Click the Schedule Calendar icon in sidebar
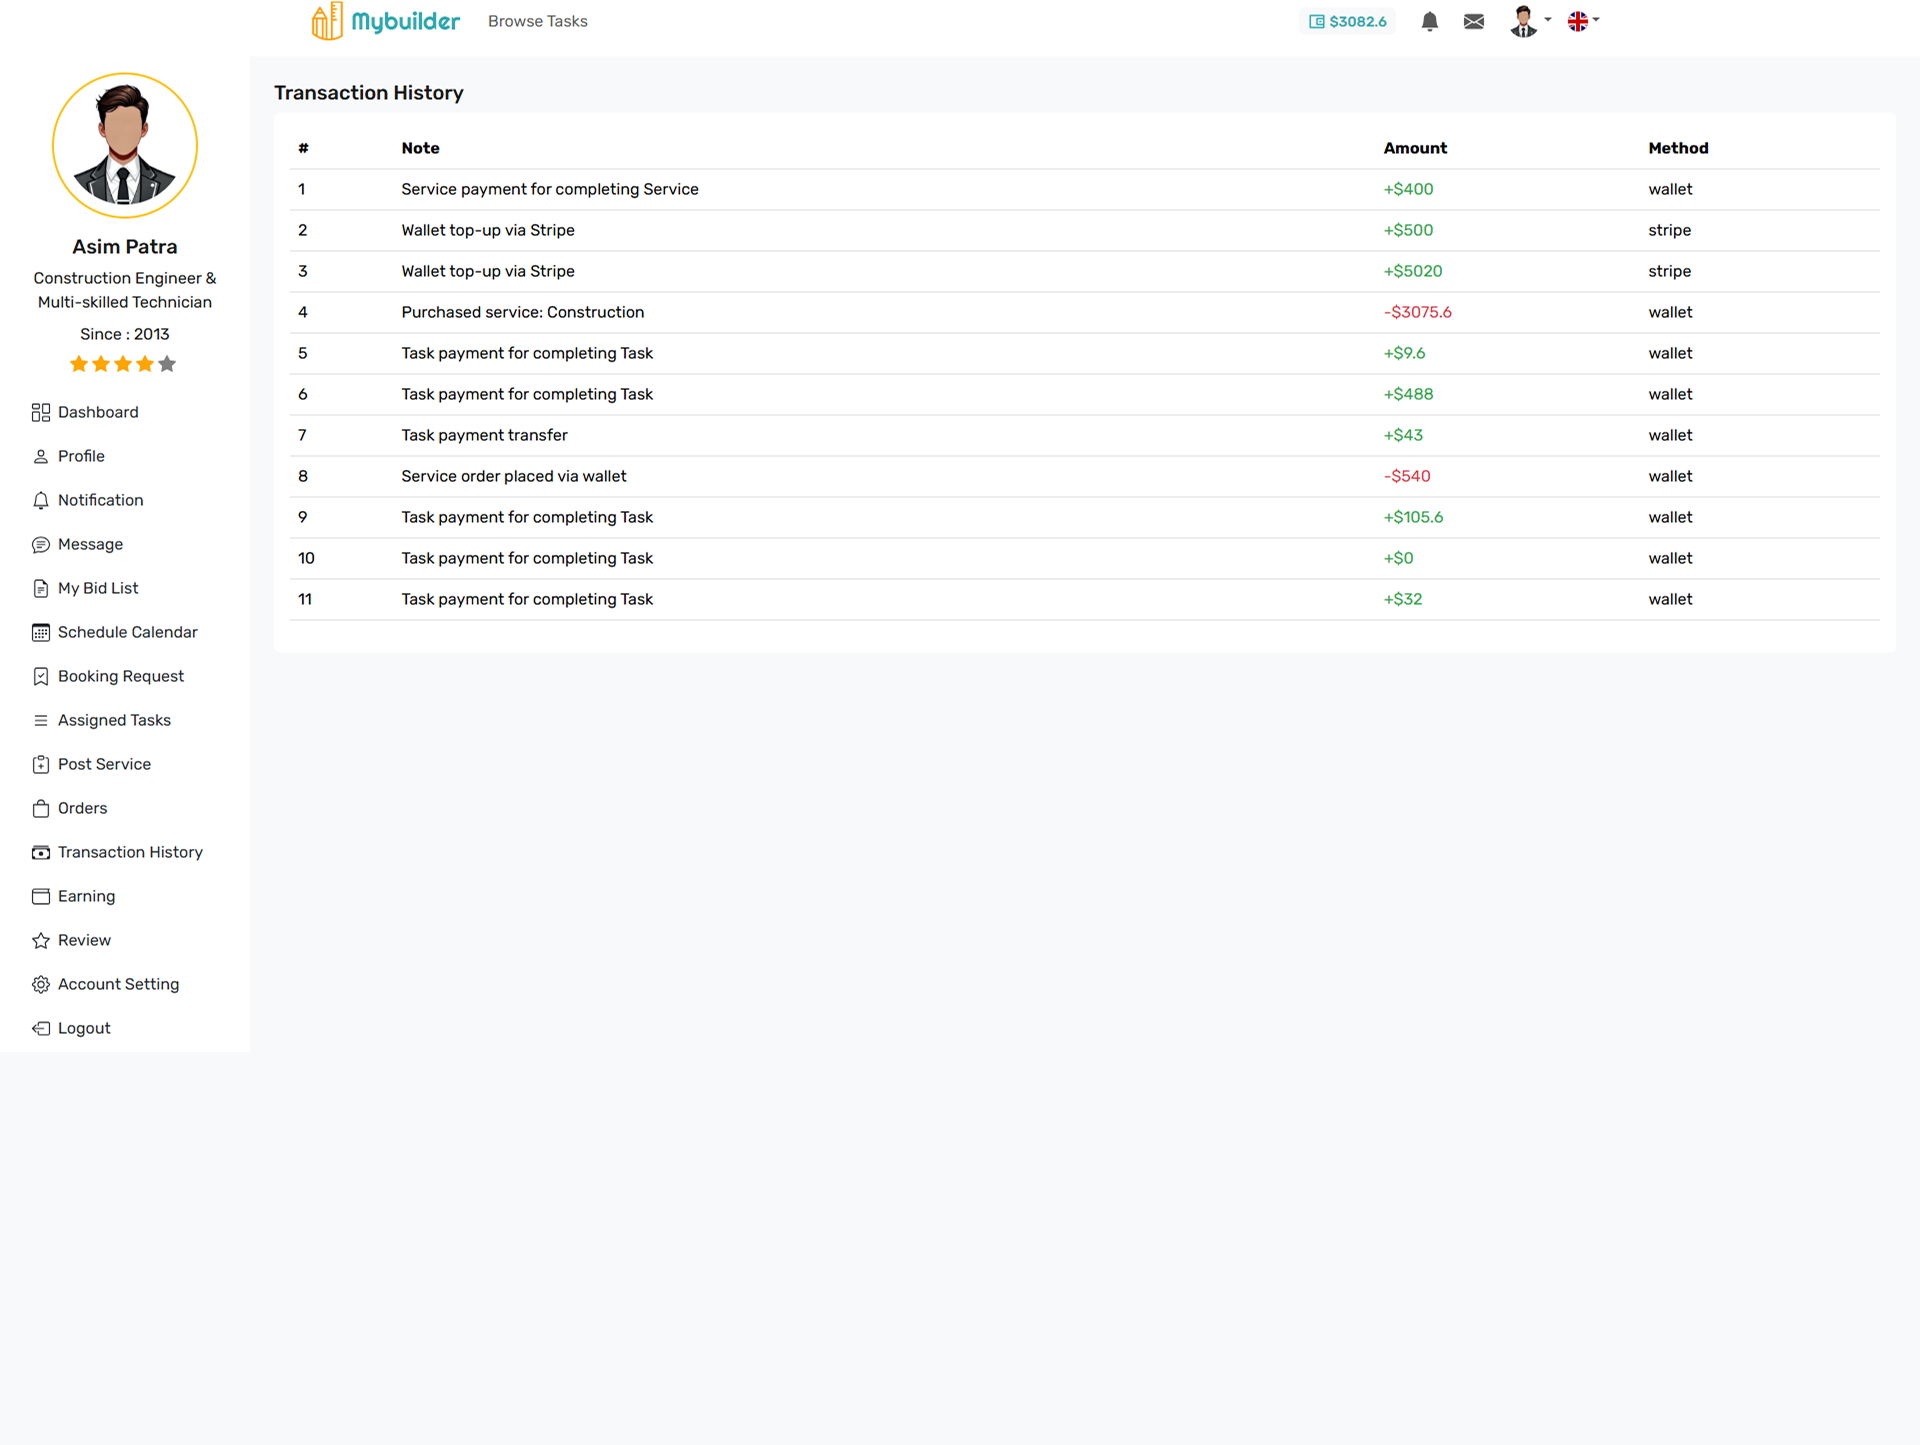1920x1445 pixels. tap(40, 632)
